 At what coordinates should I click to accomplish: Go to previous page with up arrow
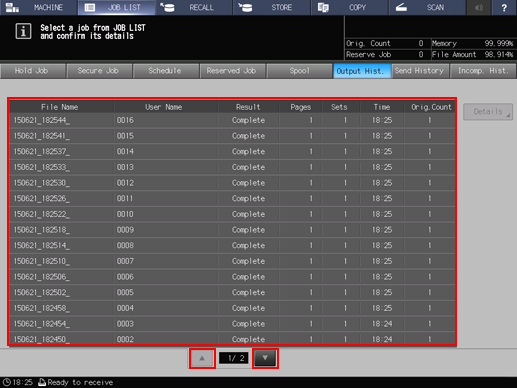pos(202,358)
